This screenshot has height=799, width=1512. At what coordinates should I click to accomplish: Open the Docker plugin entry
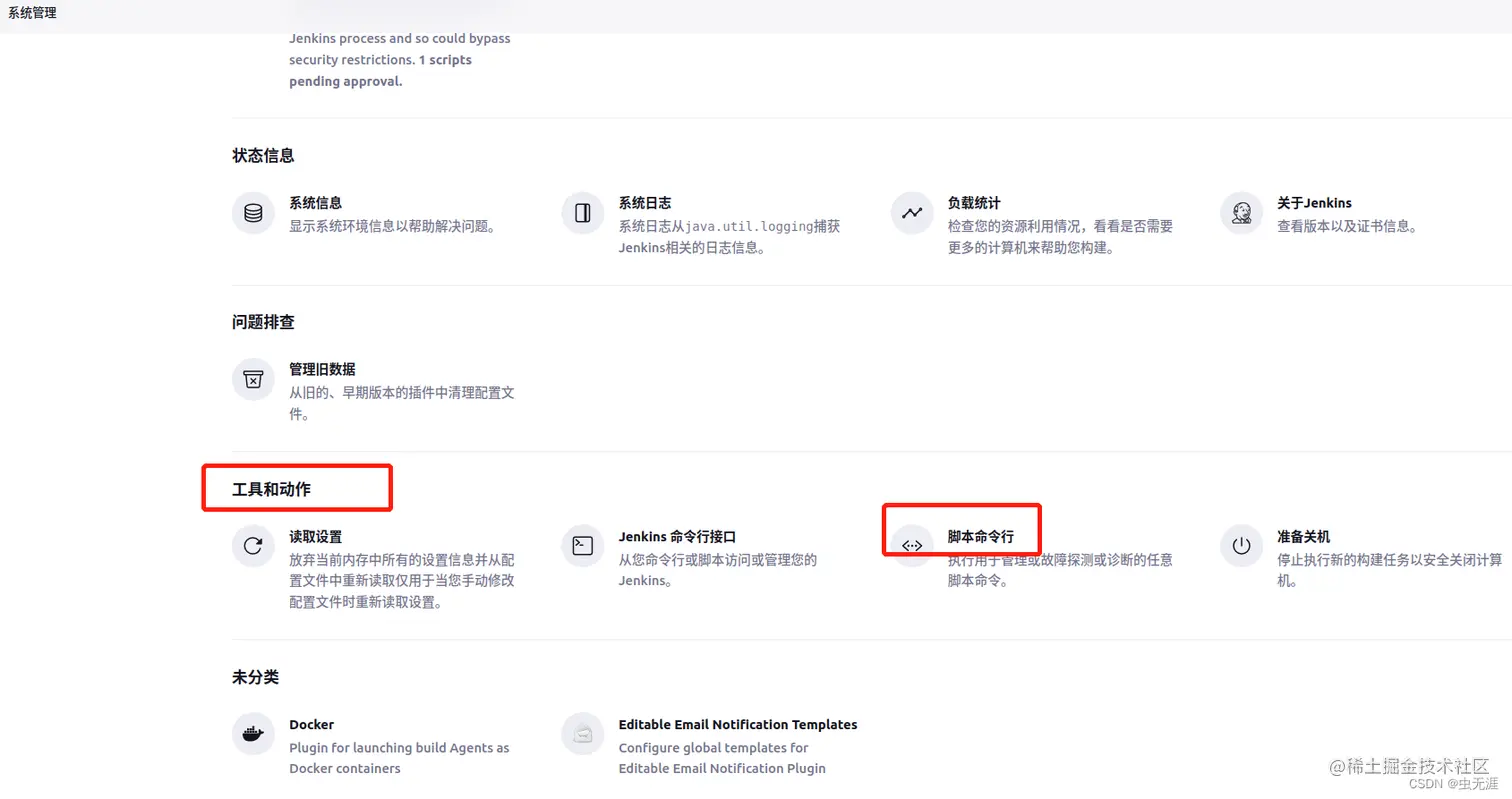click(311, 724)
